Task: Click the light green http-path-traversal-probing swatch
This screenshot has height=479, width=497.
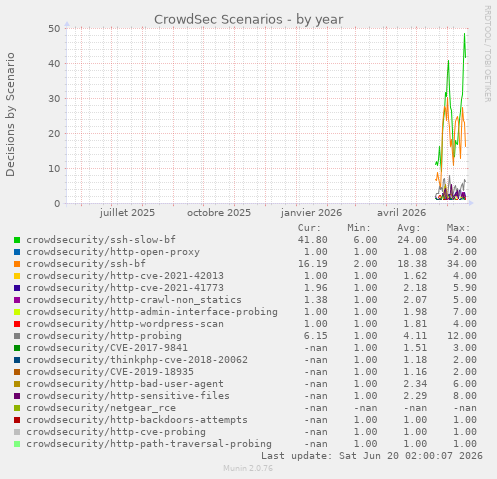Action: (x=17, y=444)
